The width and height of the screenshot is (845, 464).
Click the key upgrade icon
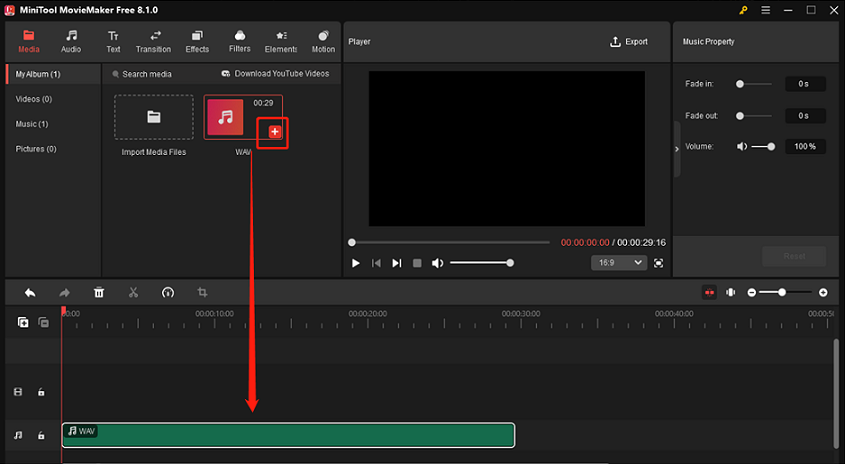[x=743, y=10]
